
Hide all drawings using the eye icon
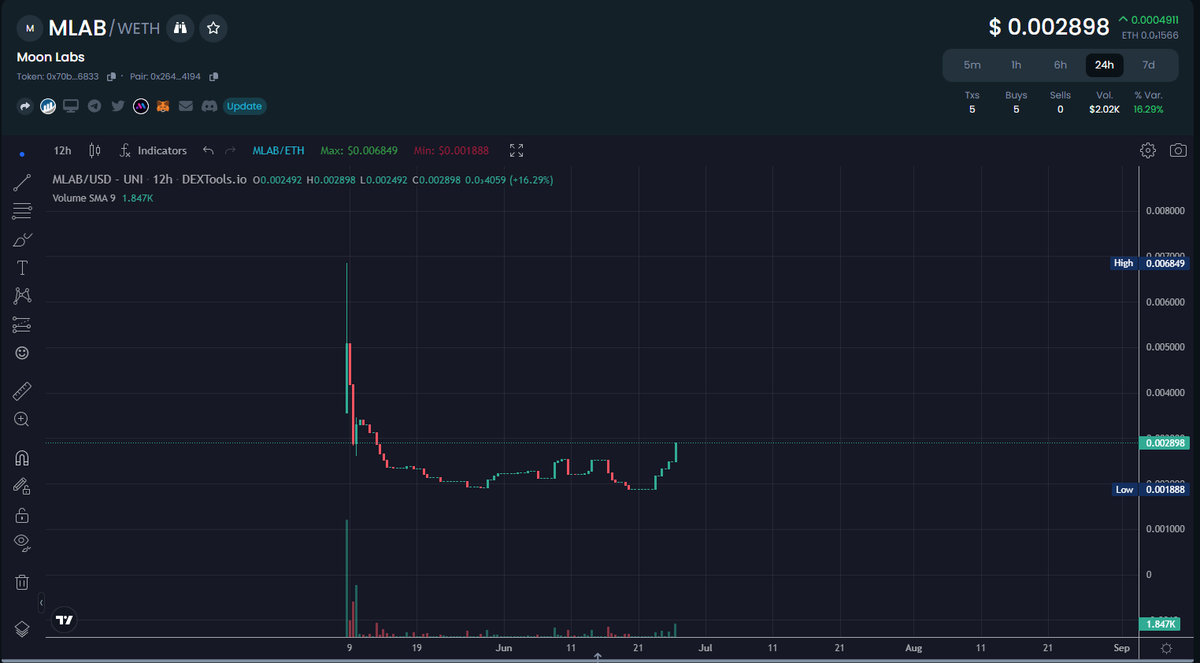(22, 543)
